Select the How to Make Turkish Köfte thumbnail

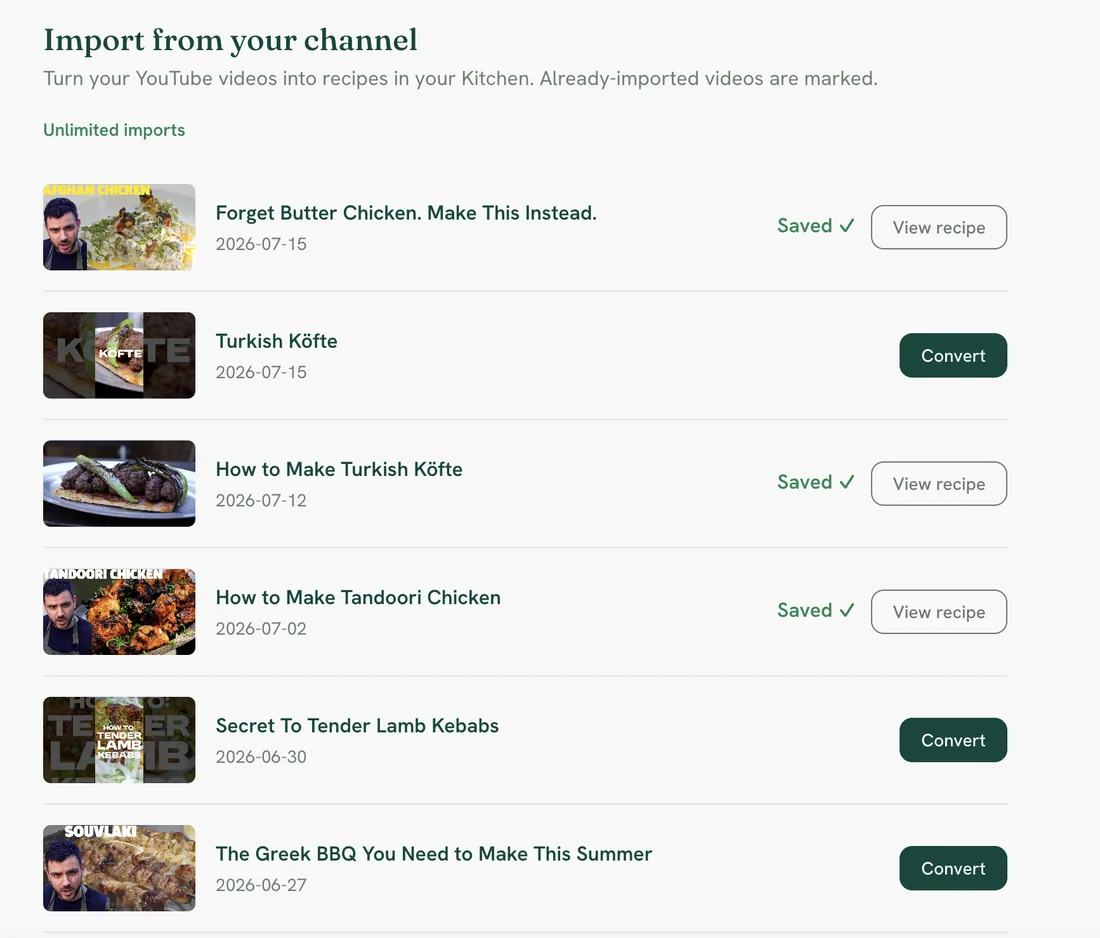point(119,483)
